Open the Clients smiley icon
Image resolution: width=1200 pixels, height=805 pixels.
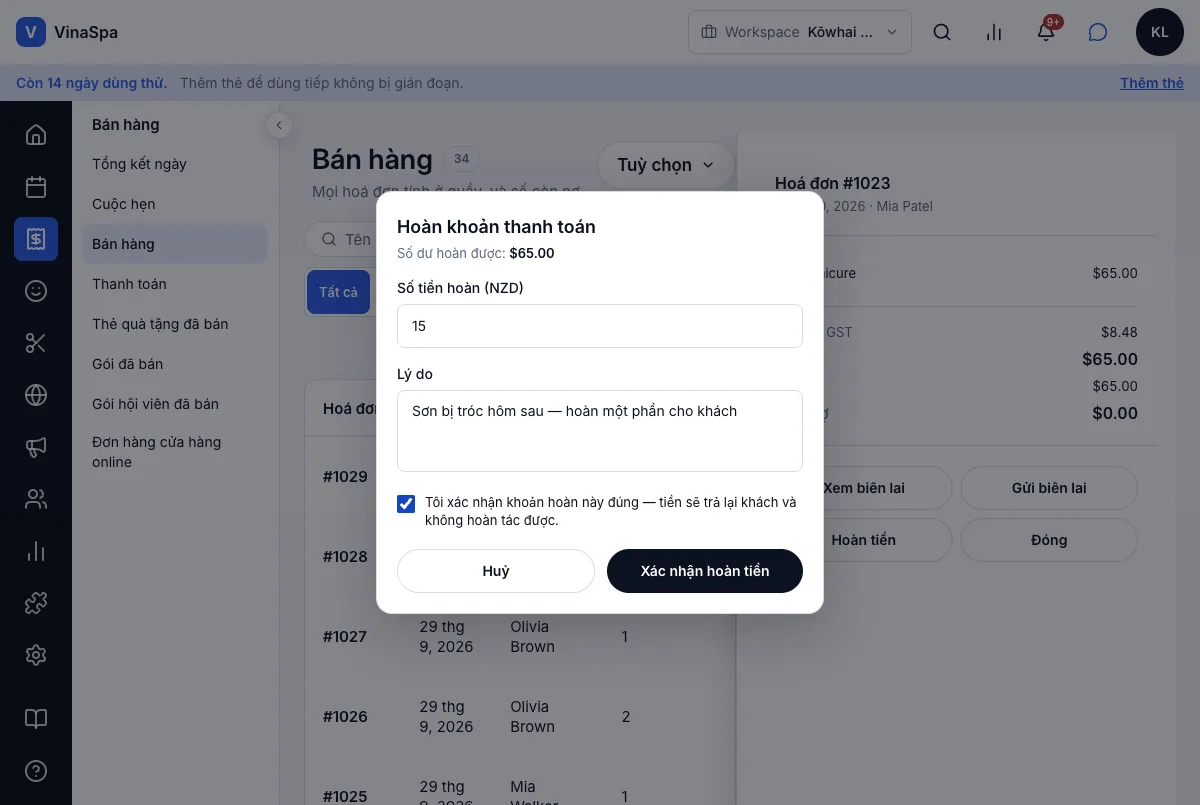36,291
